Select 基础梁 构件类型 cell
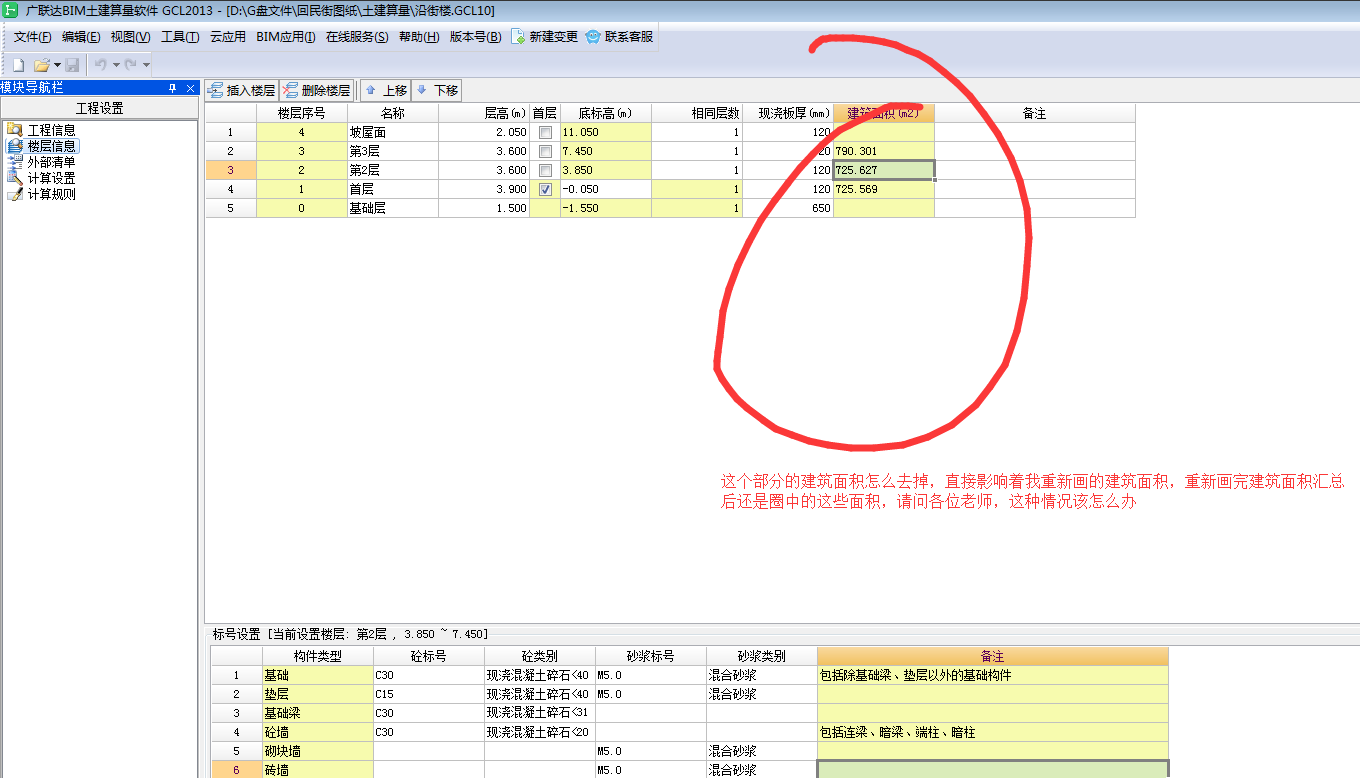1360x778 pixels. (x=318, y=713)
